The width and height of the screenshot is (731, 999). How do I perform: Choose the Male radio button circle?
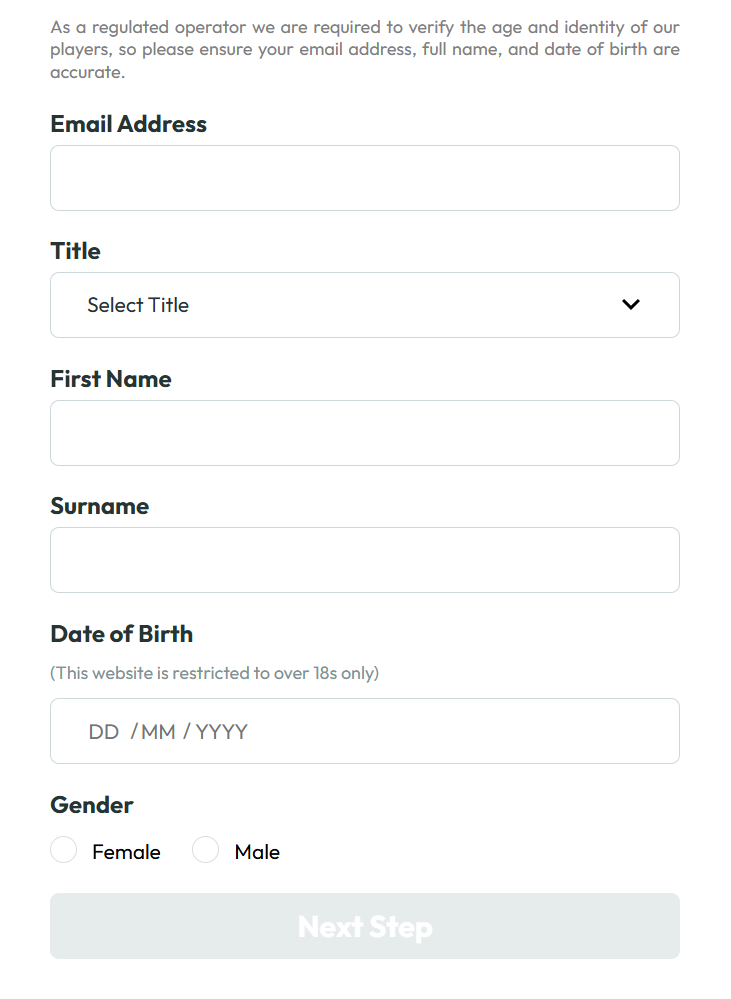(206, 850)
